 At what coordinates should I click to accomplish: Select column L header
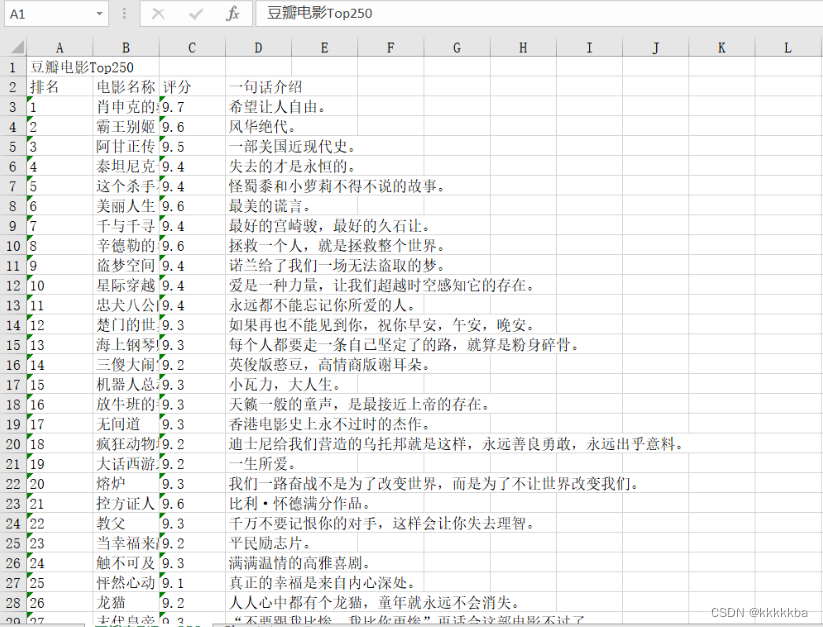tap(788, 48)
